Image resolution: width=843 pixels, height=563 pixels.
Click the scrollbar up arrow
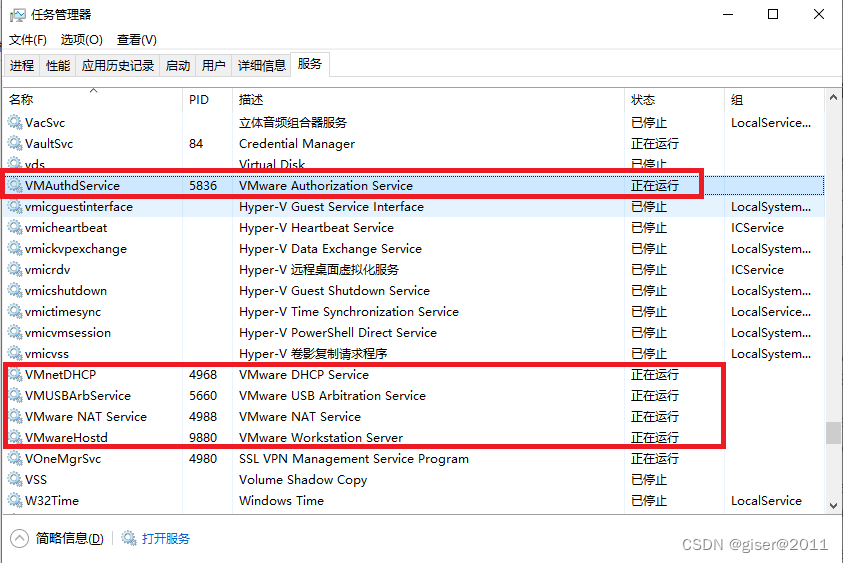833,97
